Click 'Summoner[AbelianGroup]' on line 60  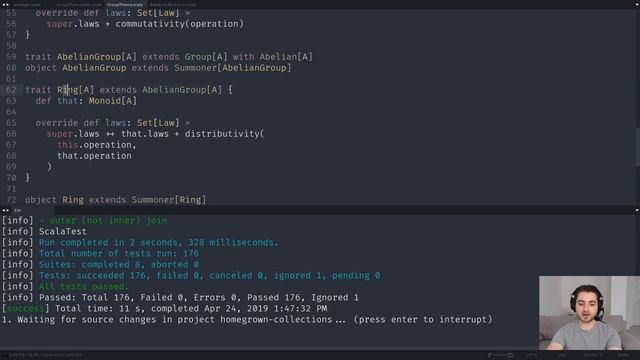click(233, 68)
